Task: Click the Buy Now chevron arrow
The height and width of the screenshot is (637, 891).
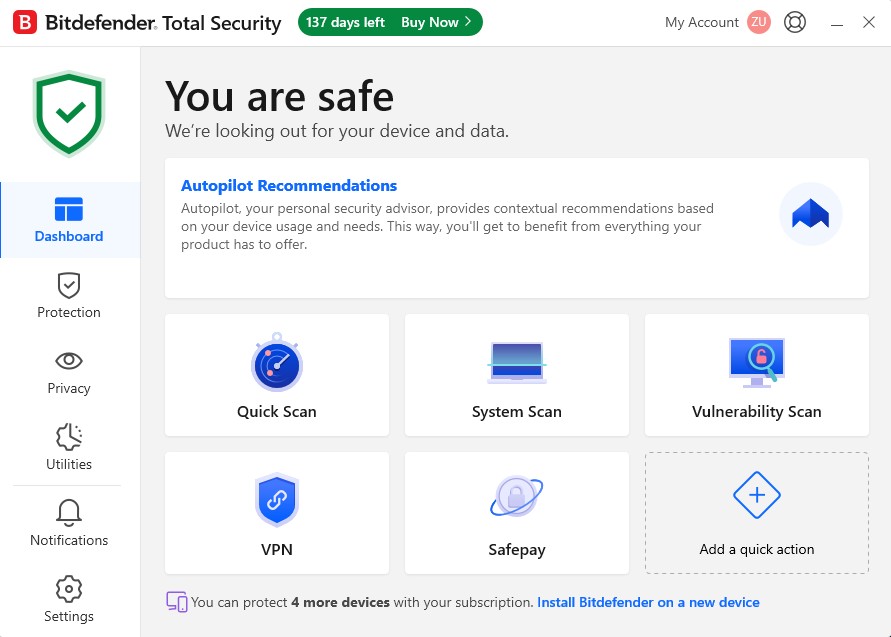Action: pos(468,22)
